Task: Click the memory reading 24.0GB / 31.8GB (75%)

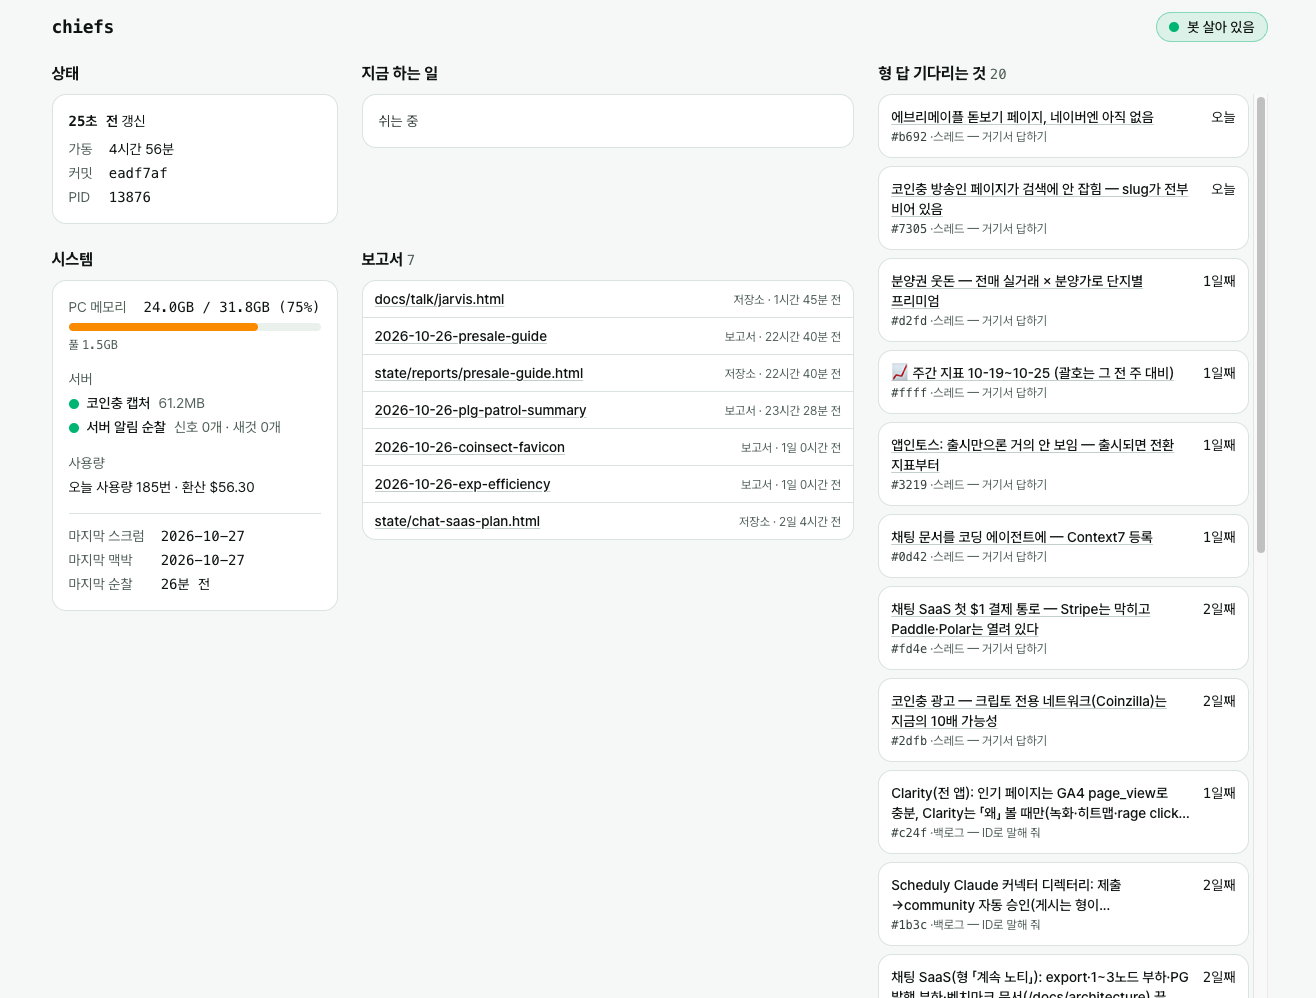Action: (232, 307)
